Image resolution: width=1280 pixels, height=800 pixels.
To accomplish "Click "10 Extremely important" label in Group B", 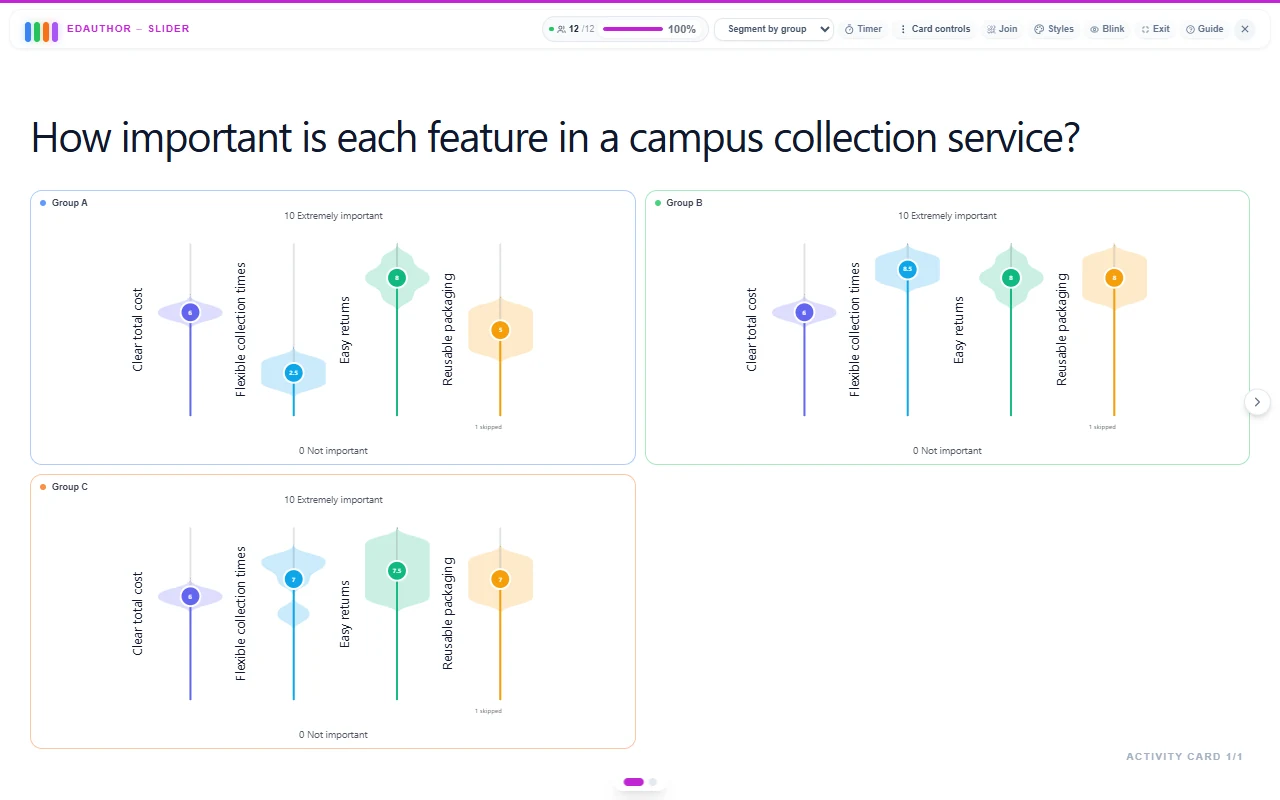I will pos(947,216).
